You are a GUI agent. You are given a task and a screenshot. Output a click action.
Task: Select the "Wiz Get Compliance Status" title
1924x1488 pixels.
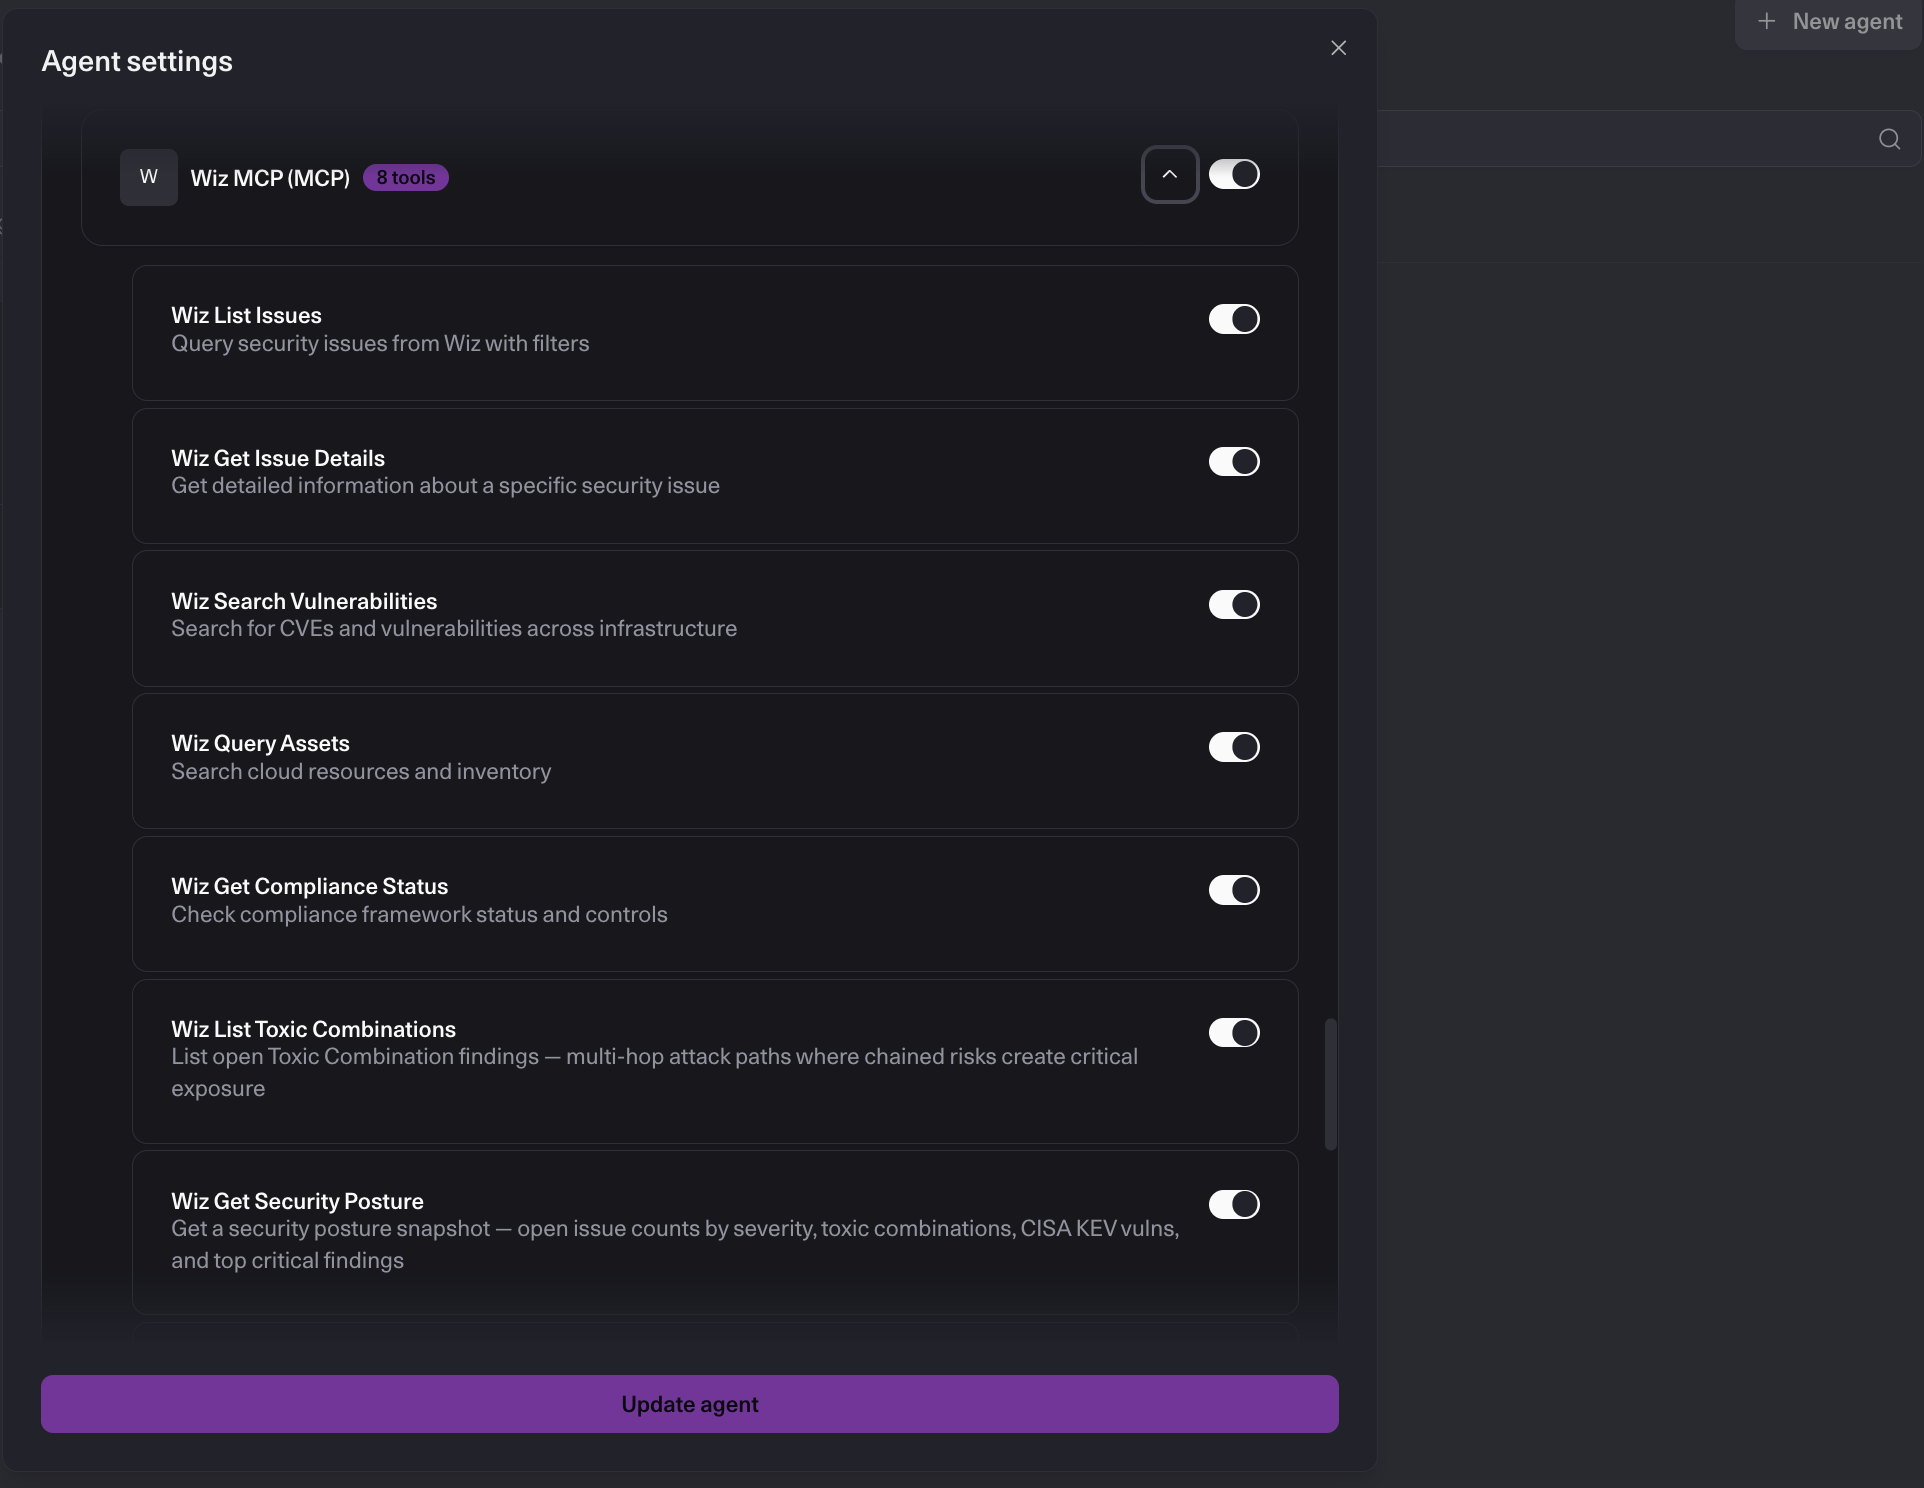pyautogui.click(x=309, y=886)
